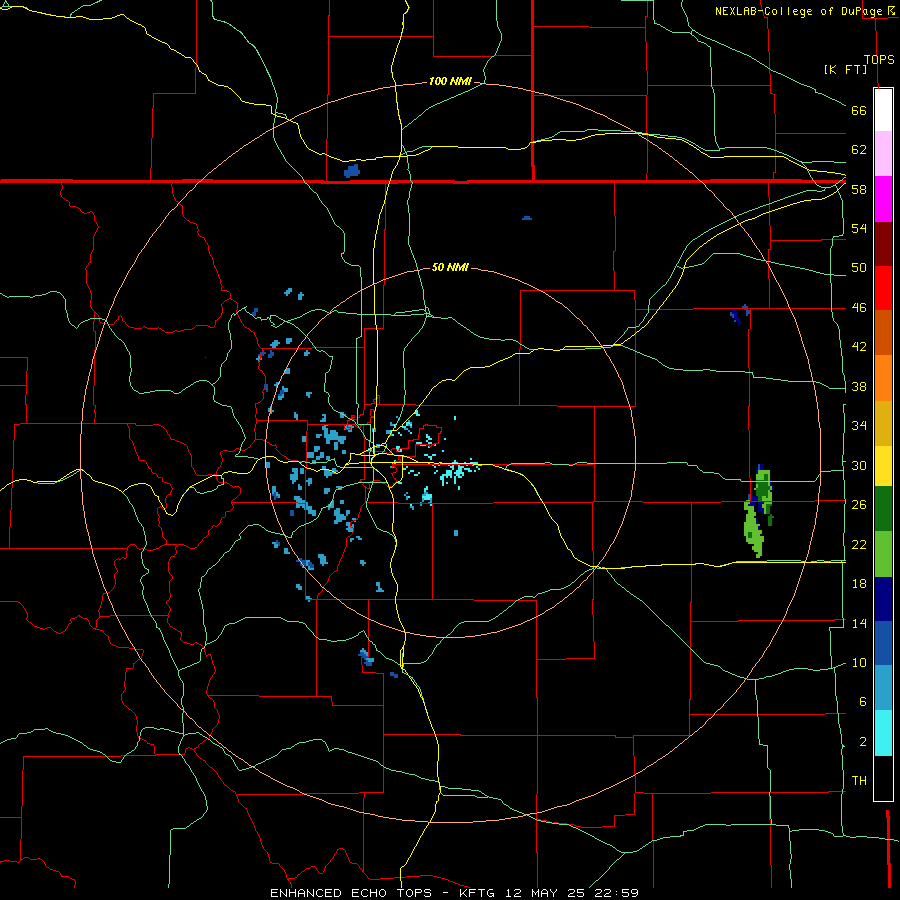Click the magenta legend swatch
900x900 pixels.
883,199
